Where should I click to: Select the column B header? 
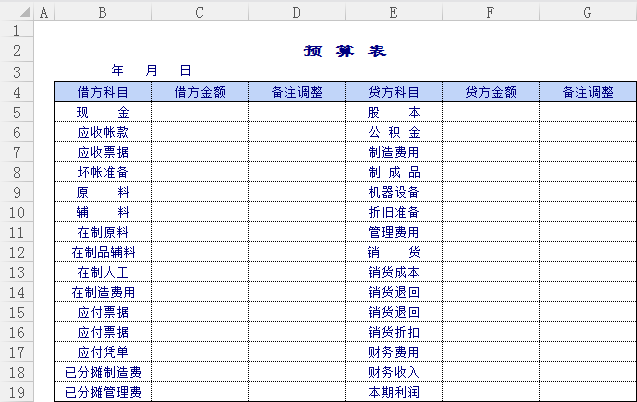102,12
